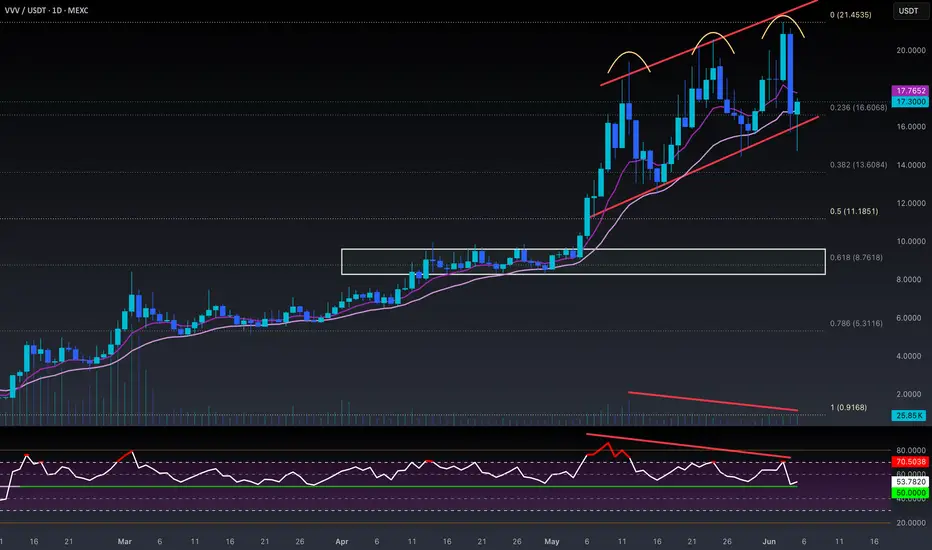Image resolution: width=932 pixels, height=550 pixels.
Task: Click the 0.618 (8.7618) Fibonacci level label
Action: [856, 257]
